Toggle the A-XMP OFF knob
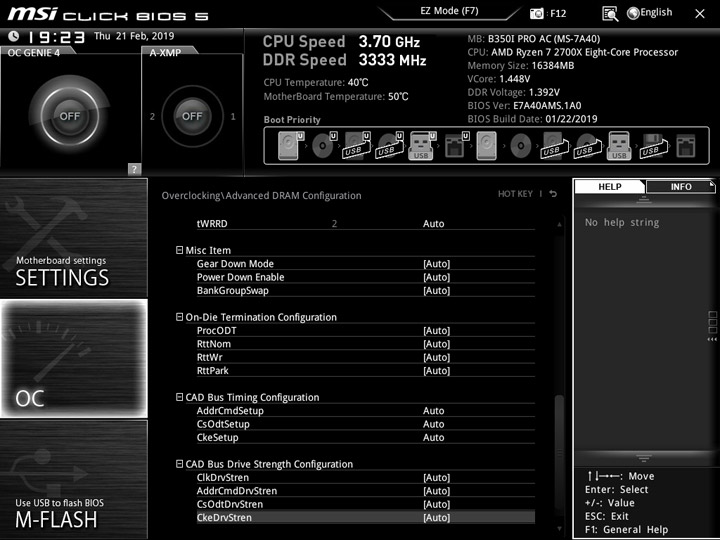720x540 pixels. [192, 116]
